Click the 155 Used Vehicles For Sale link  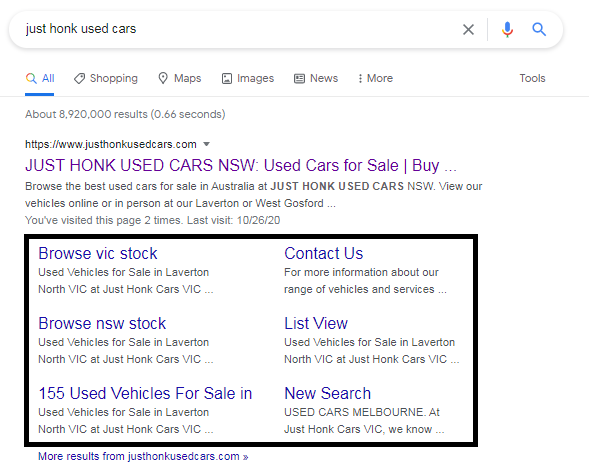(x=145, y=393)
